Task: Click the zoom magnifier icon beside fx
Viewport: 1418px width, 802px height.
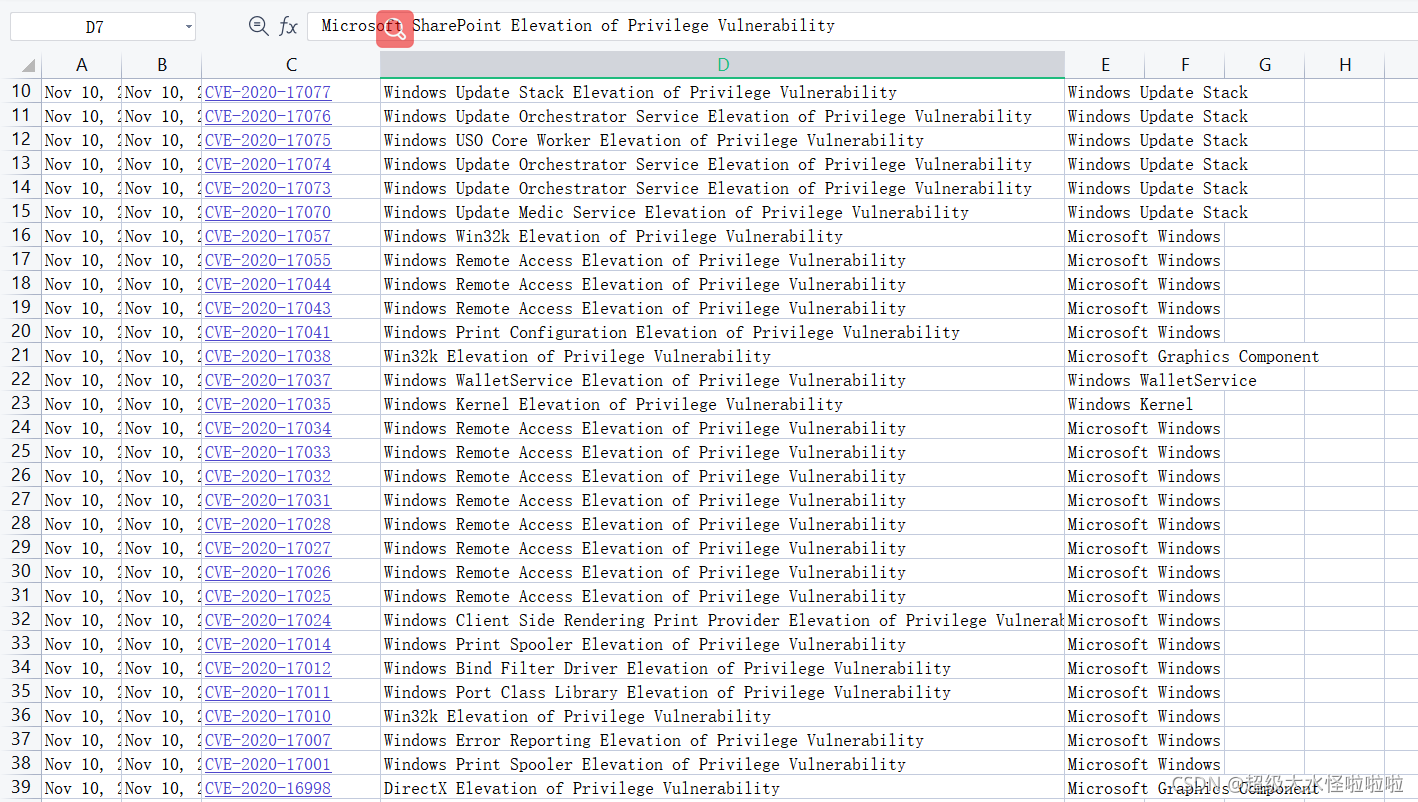Action: [x=258, y=26]
